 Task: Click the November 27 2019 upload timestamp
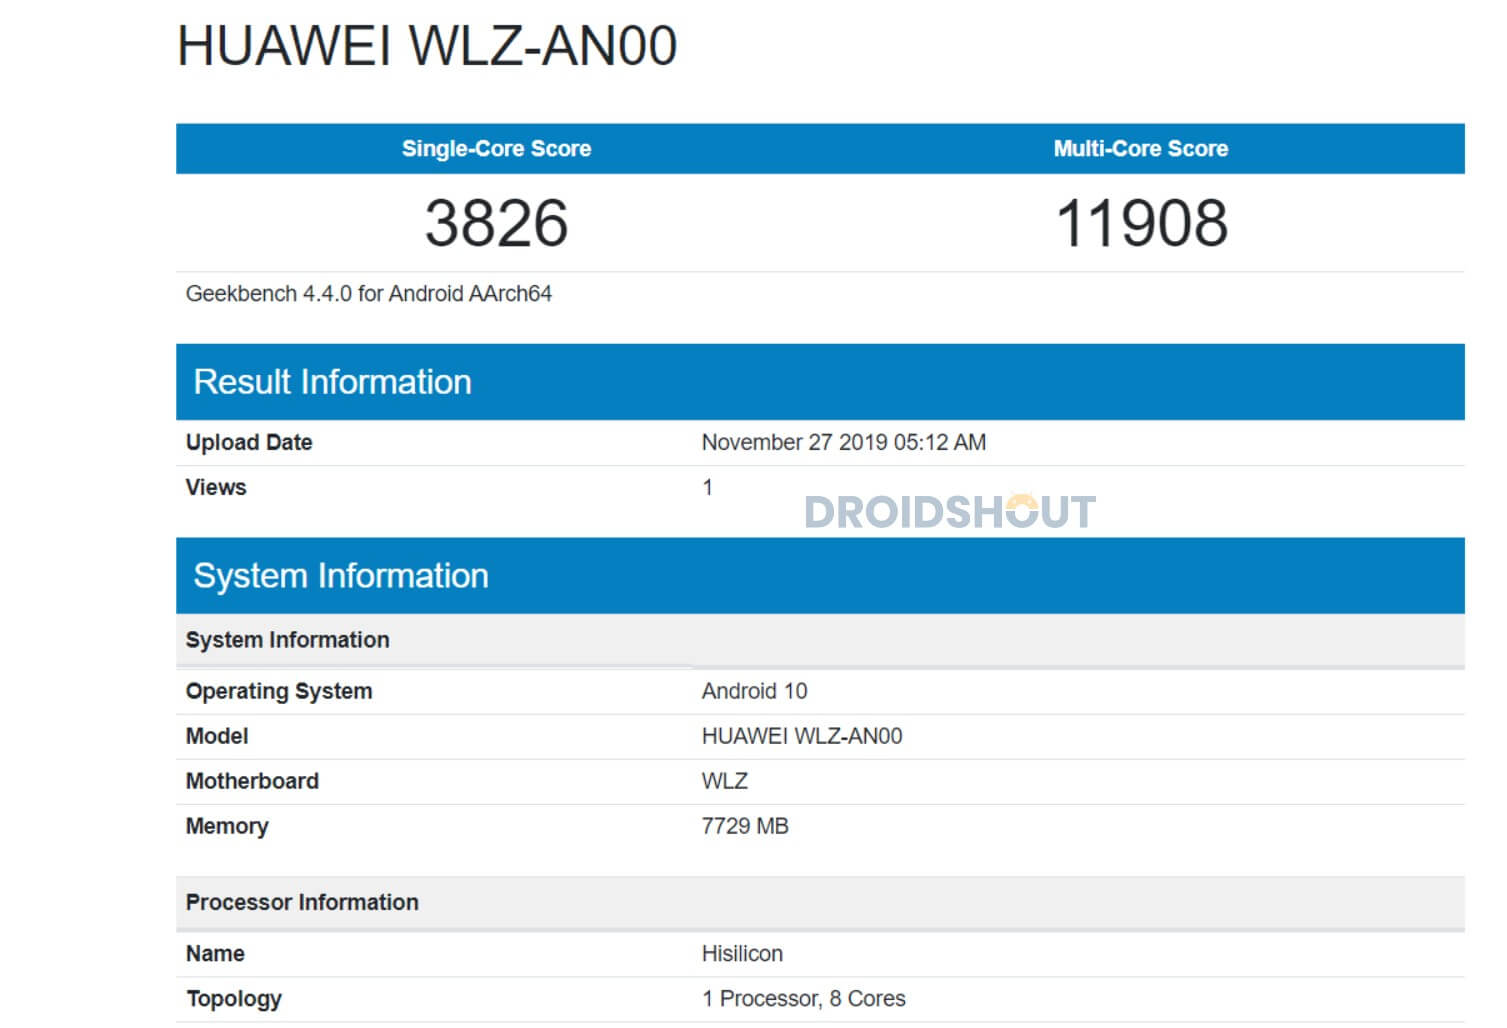pos(843,442)
